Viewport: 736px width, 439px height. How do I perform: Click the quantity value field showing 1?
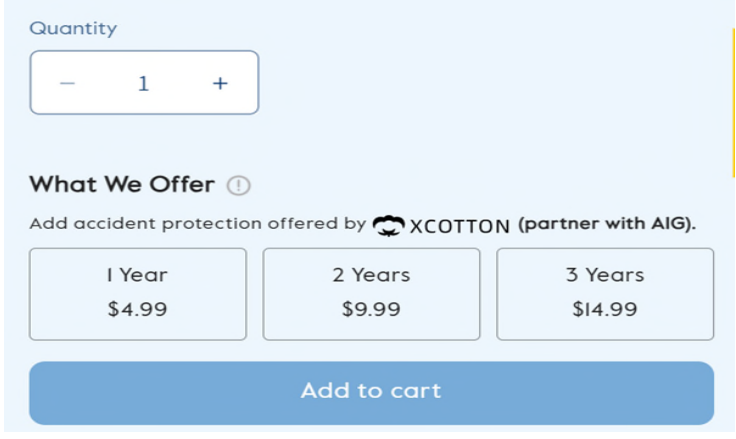click(x=144, y=84)
